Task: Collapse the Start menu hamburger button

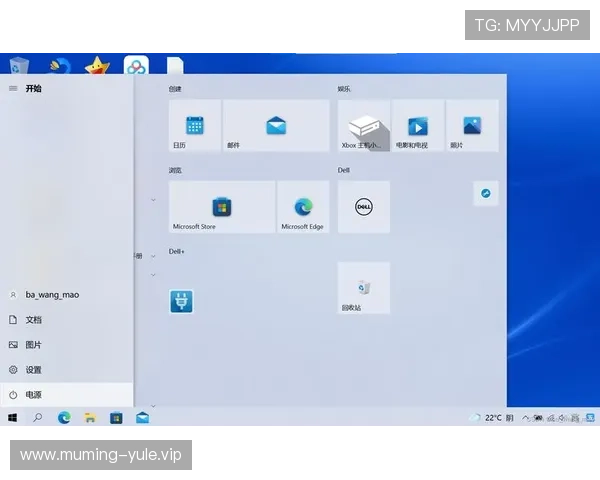Action: click(13, 88)
